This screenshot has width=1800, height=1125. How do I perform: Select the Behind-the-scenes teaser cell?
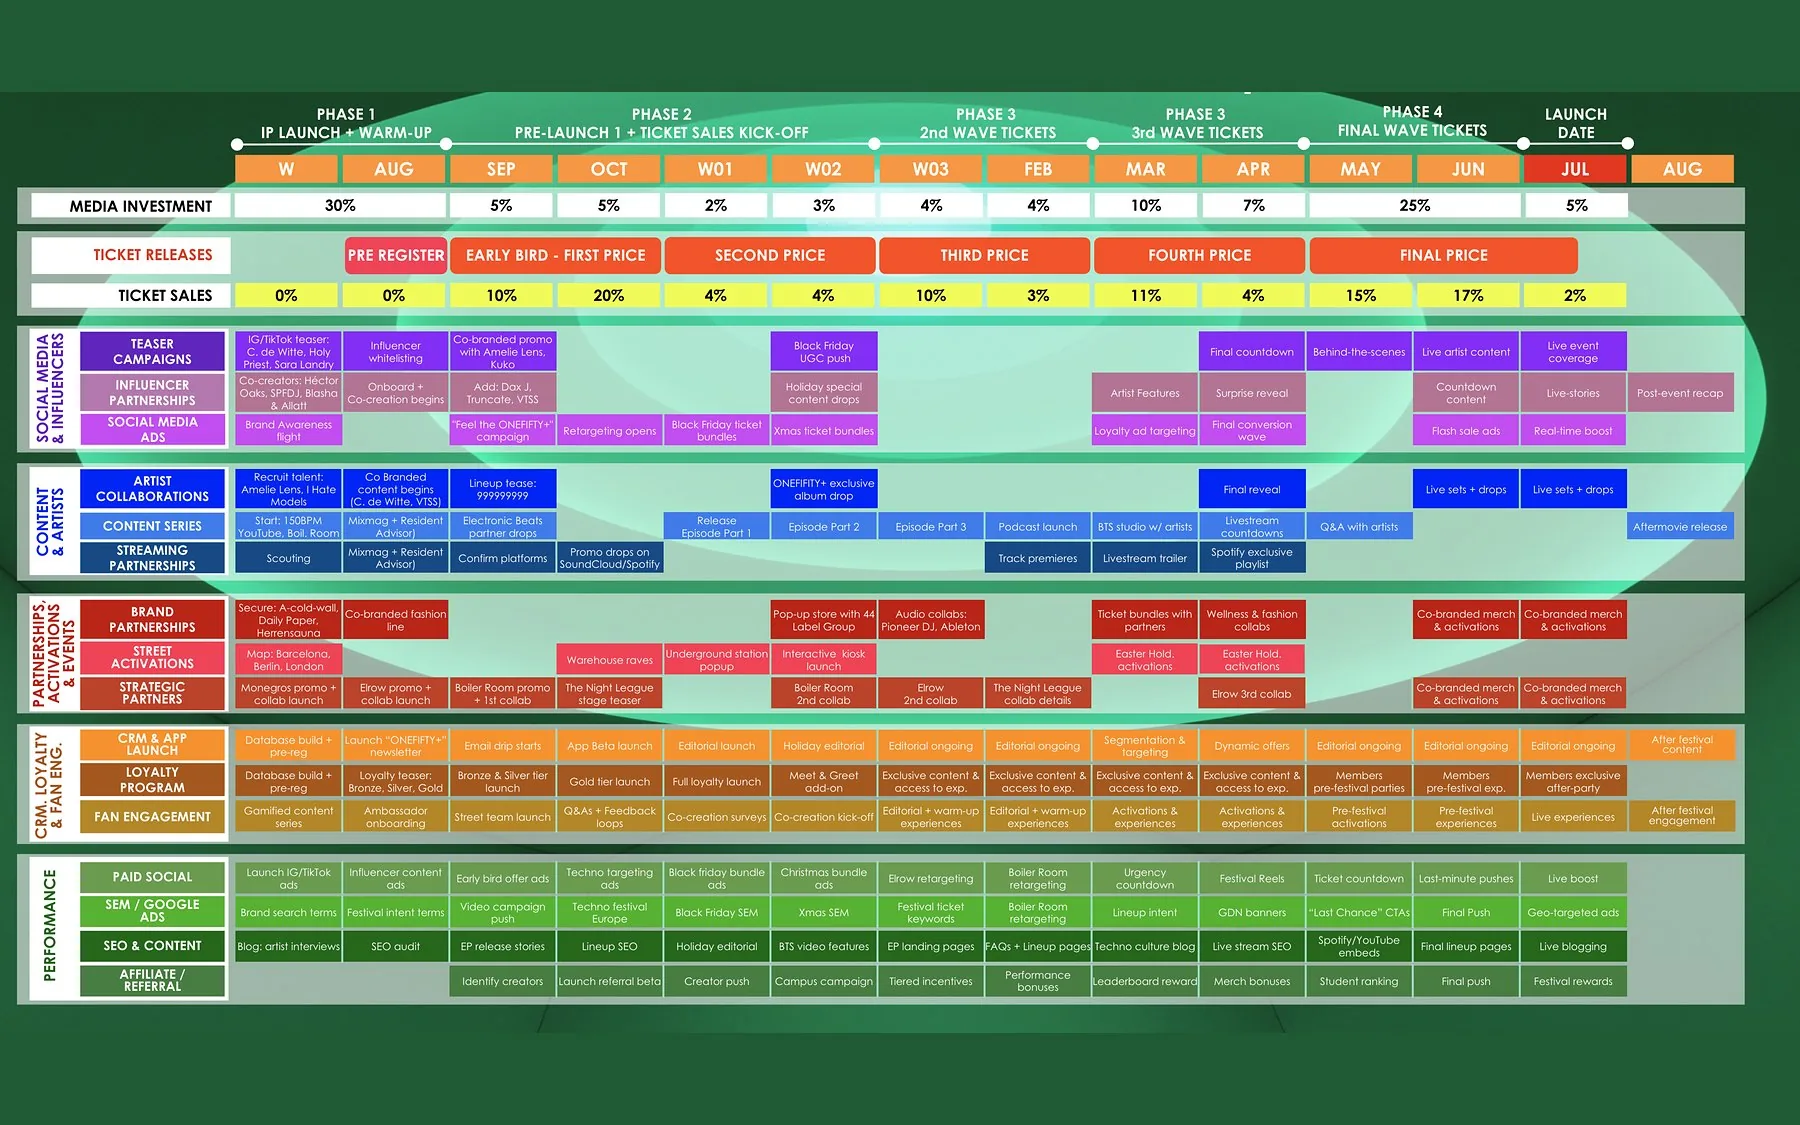1359,351
